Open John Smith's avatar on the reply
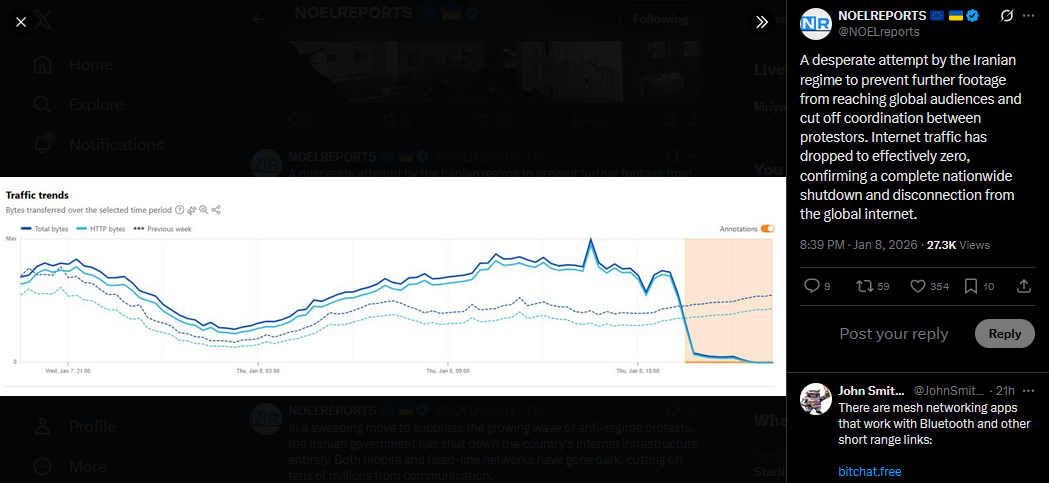This screenshot has width=1049, height=483. (816, 399)
